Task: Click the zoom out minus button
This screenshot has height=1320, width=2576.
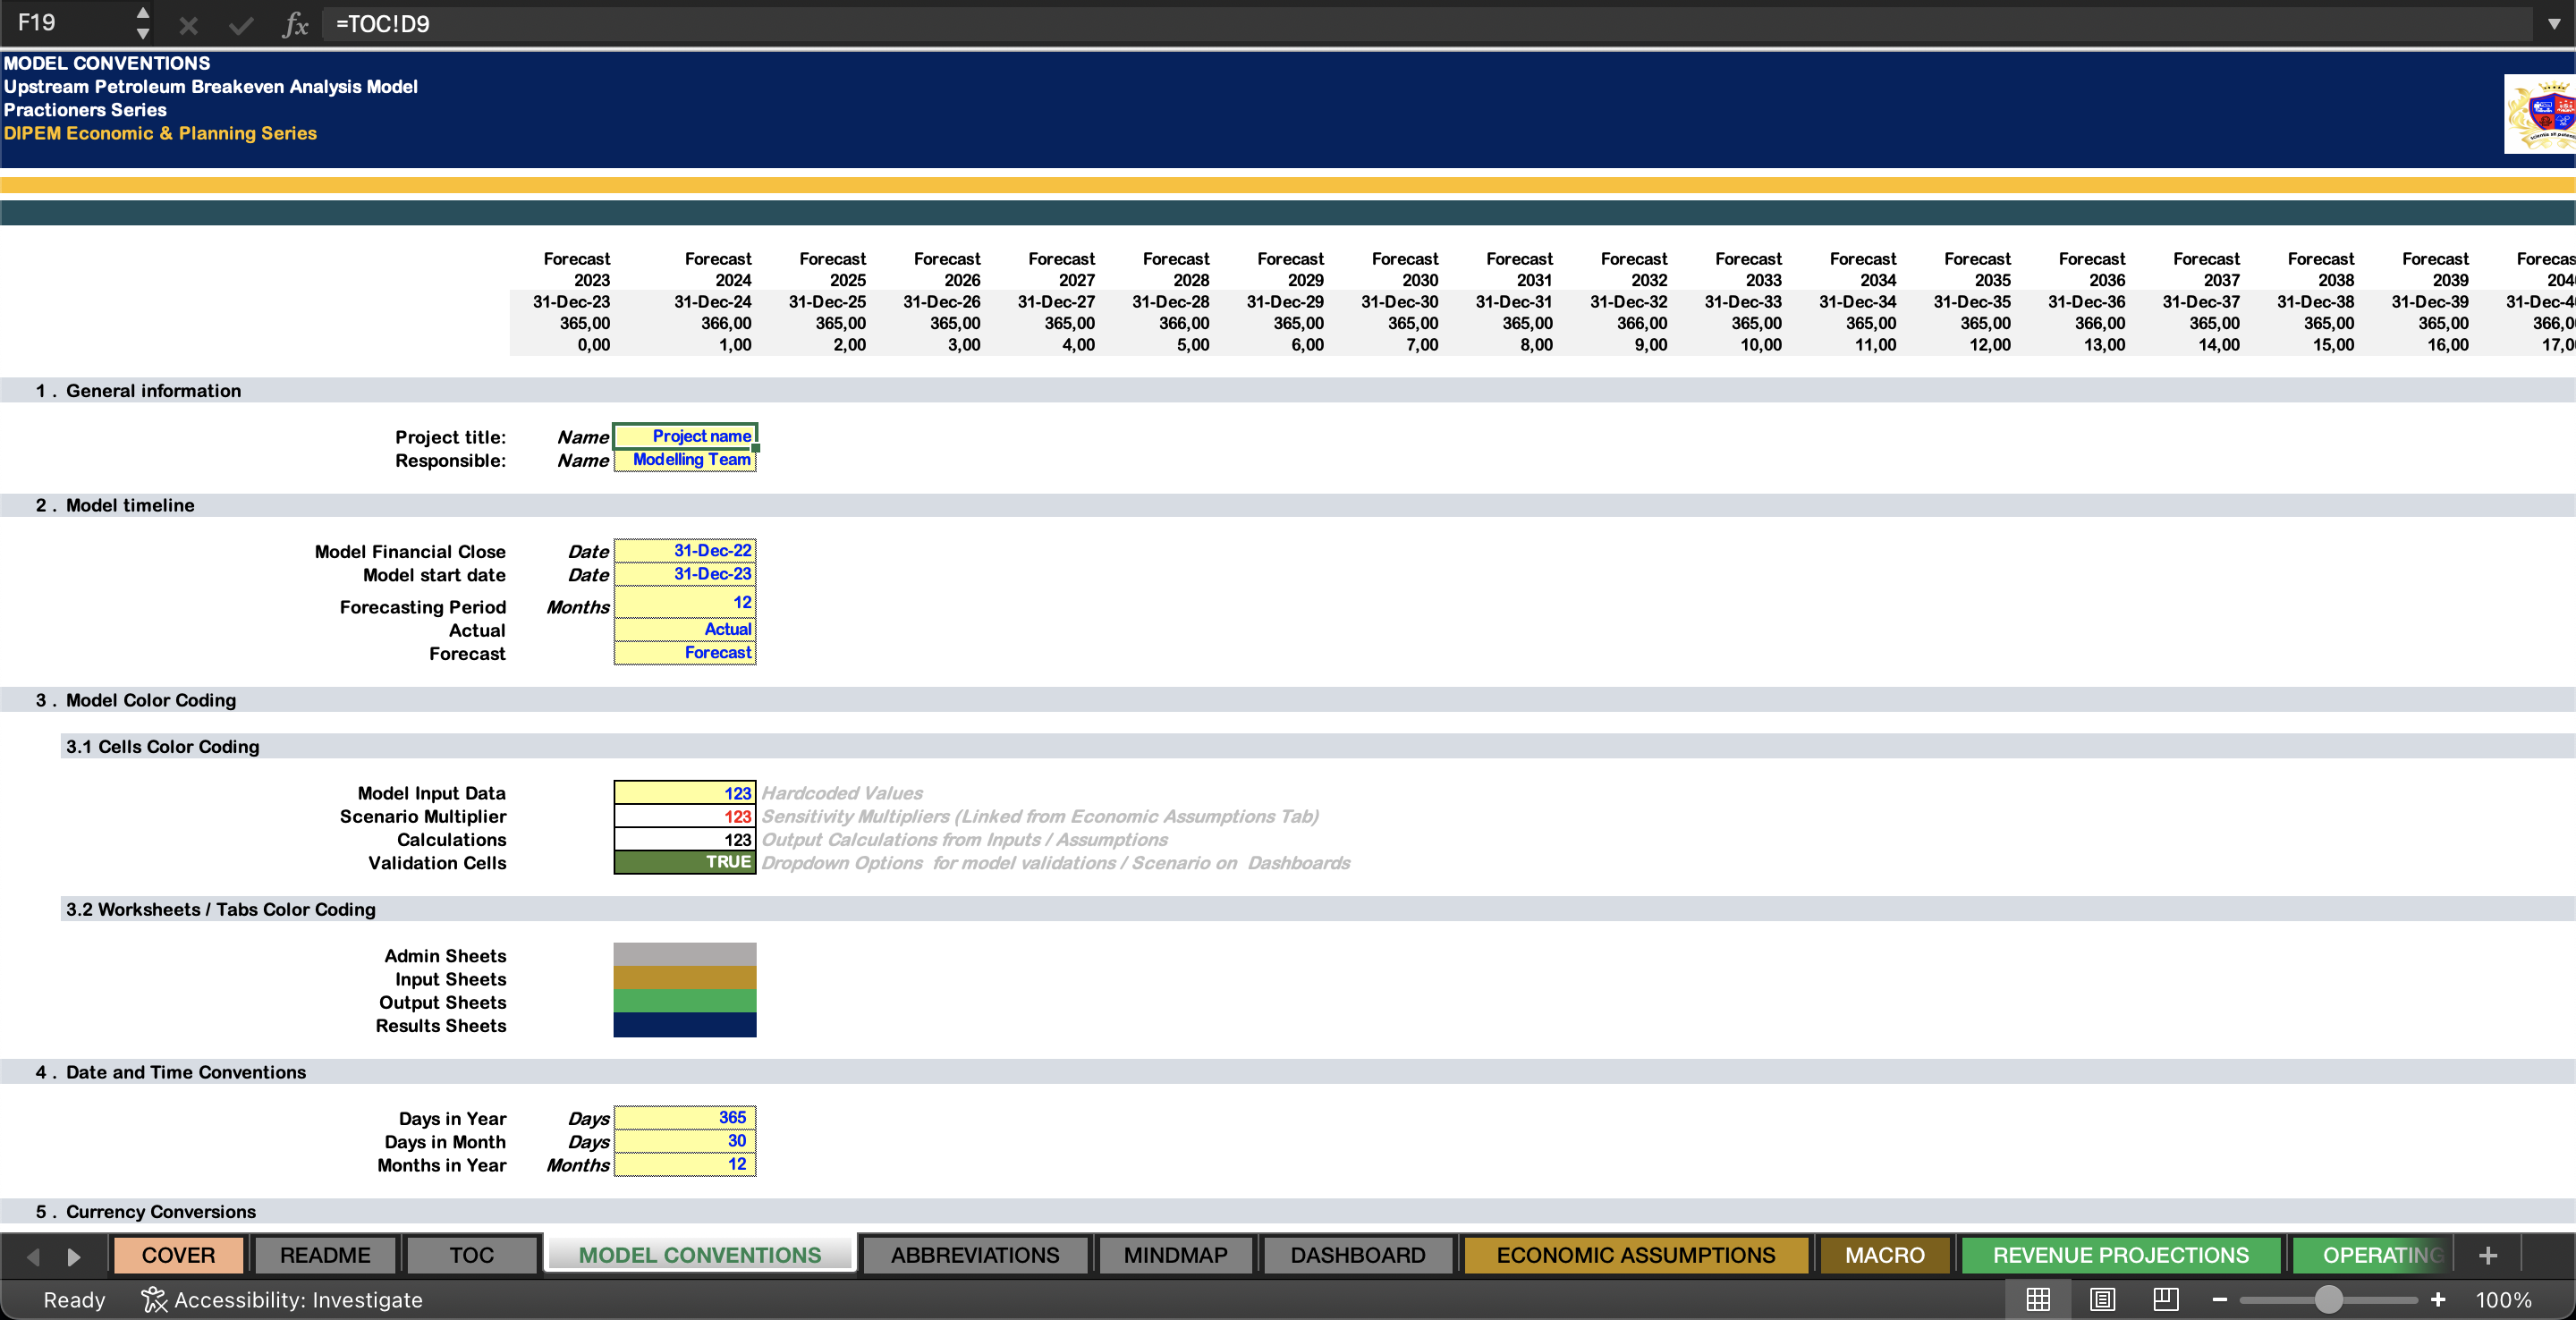Action: tap(2220, 1299)
